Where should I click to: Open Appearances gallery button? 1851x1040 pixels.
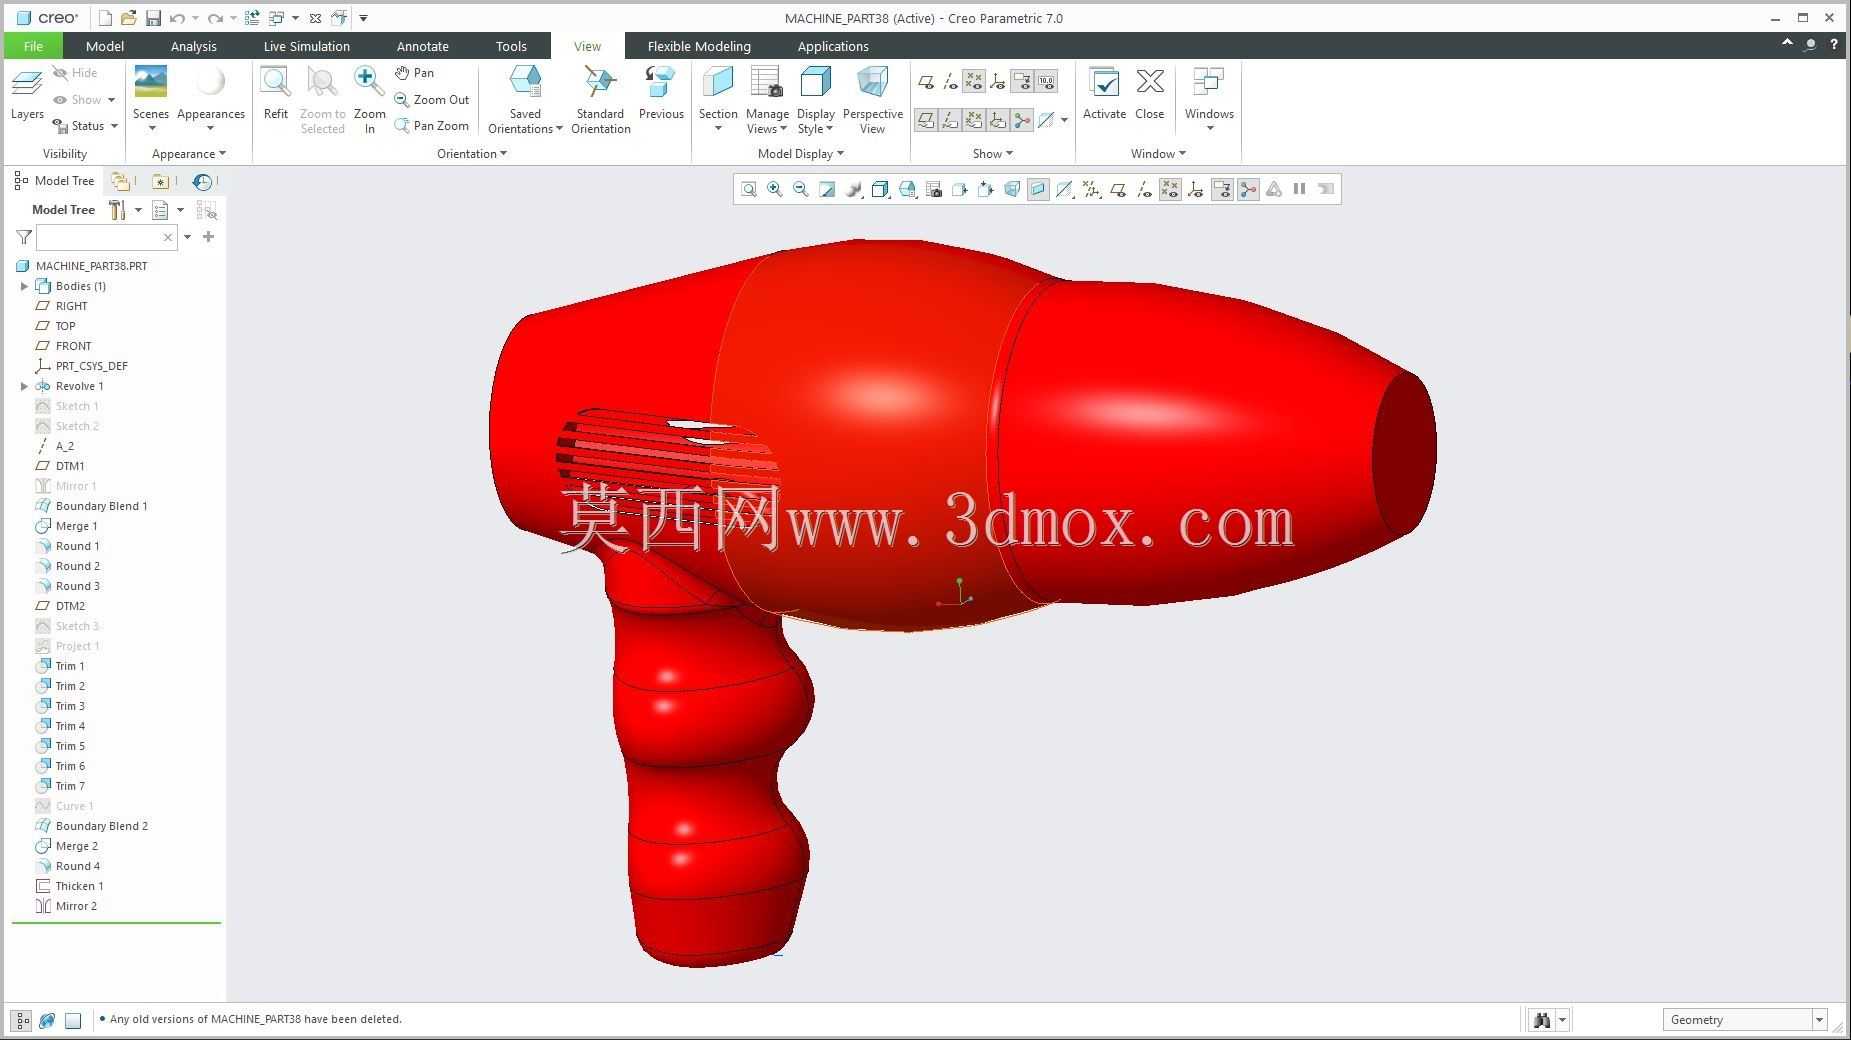point(211,100)
